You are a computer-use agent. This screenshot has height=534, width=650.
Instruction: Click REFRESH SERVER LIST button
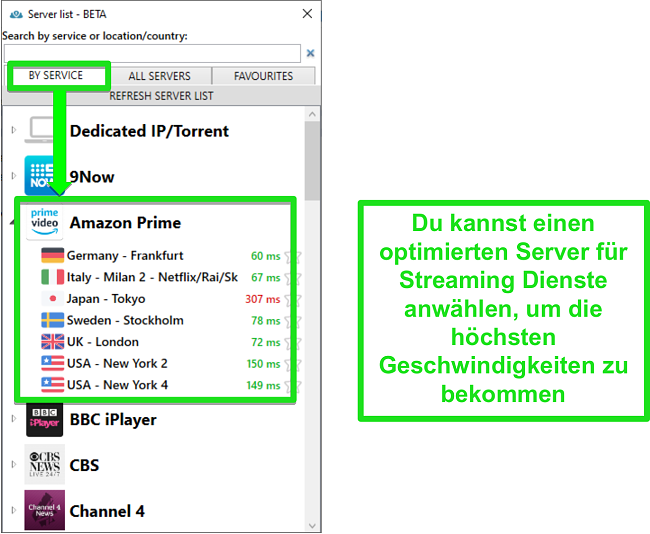tap(161, 96)
